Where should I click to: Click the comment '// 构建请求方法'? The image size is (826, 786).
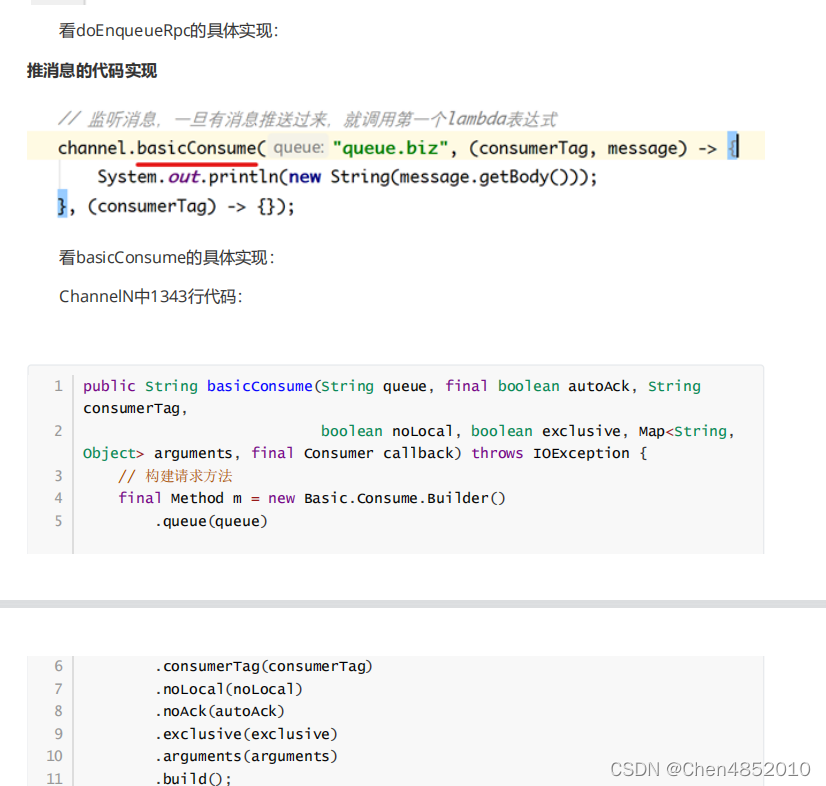[x=175, y=476]
